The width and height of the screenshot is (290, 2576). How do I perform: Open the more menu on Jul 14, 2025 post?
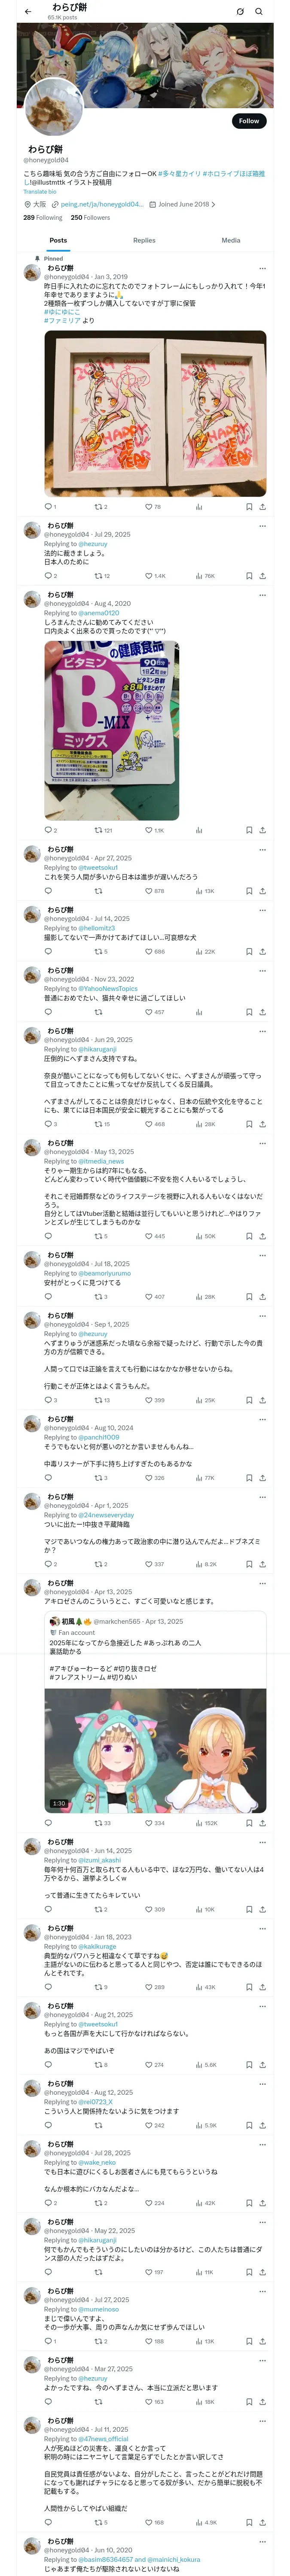[x=262, y=910]
